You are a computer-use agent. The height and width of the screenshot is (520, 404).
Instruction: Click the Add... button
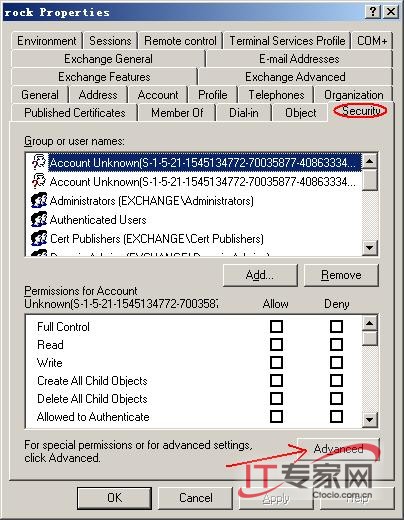260,275
